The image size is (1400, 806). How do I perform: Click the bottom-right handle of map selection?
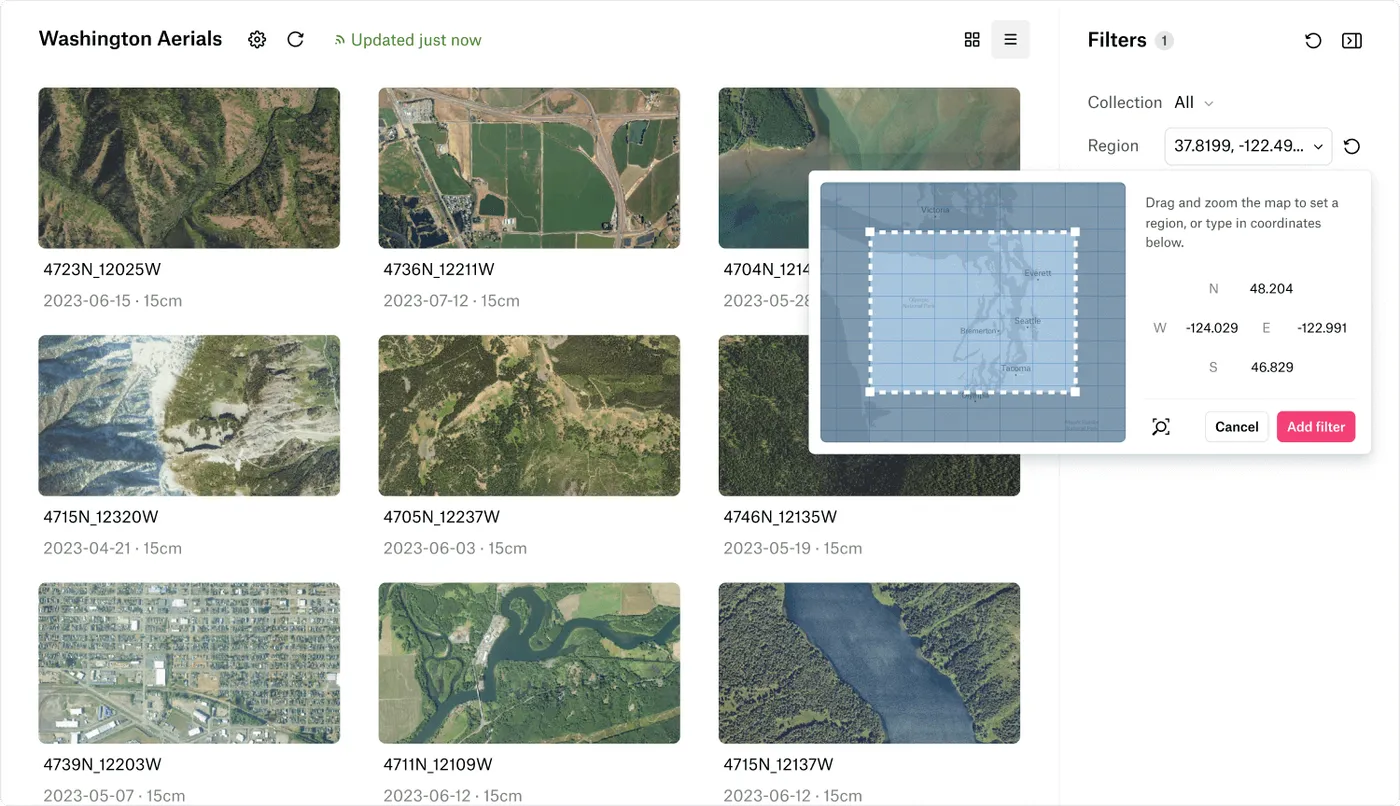pos(1075,391)
